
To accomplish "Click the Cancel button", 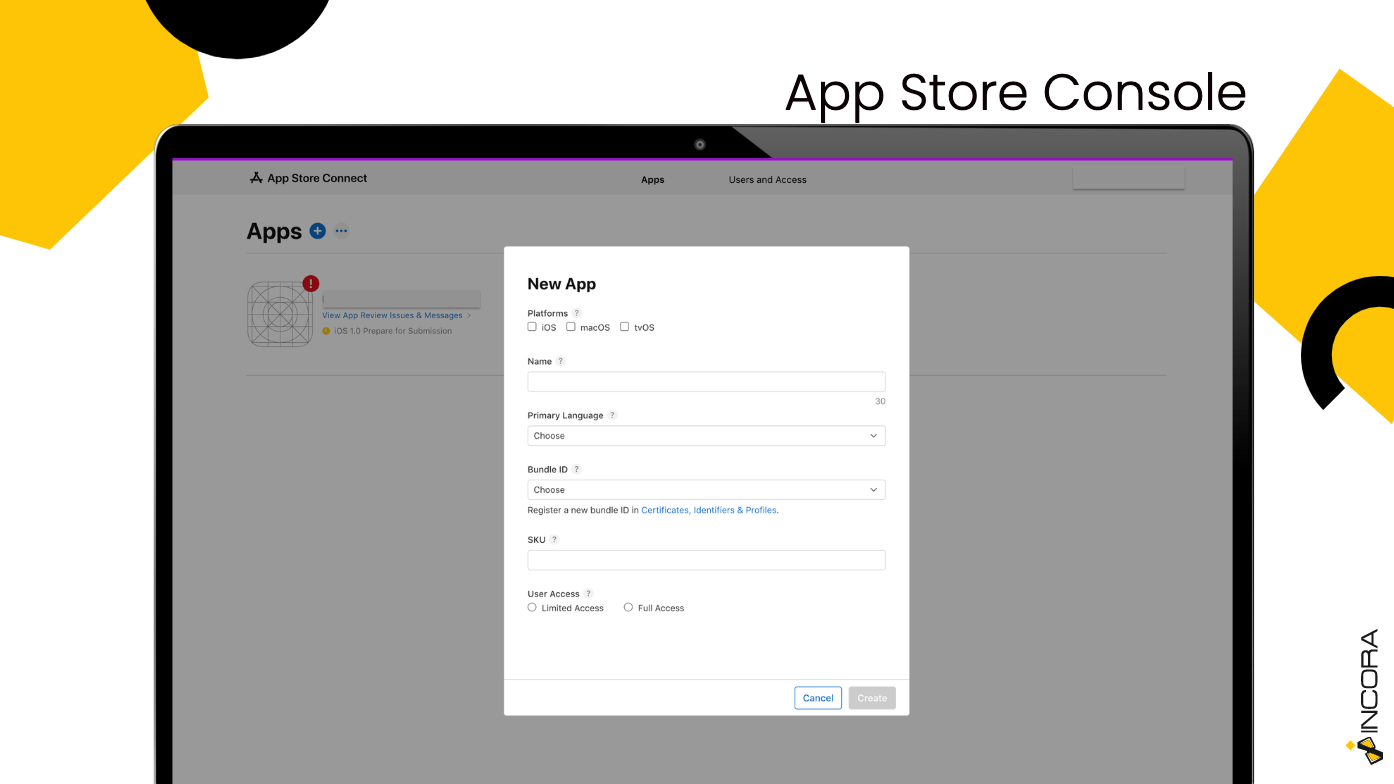I will (x=818, y=698).
